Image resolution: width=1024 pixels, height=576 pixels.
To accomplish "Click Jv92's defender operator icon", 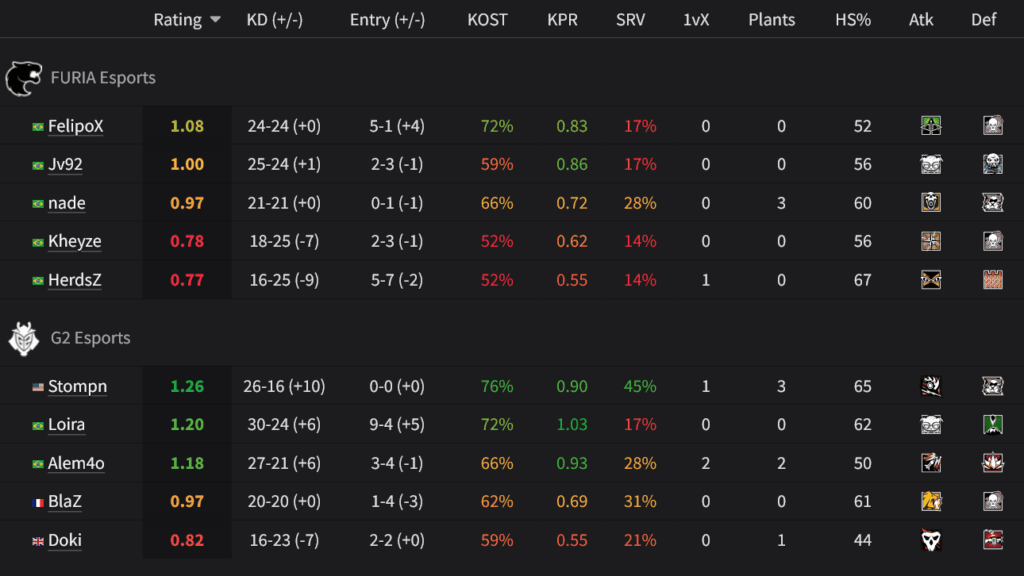I will [x=993, y=163].
